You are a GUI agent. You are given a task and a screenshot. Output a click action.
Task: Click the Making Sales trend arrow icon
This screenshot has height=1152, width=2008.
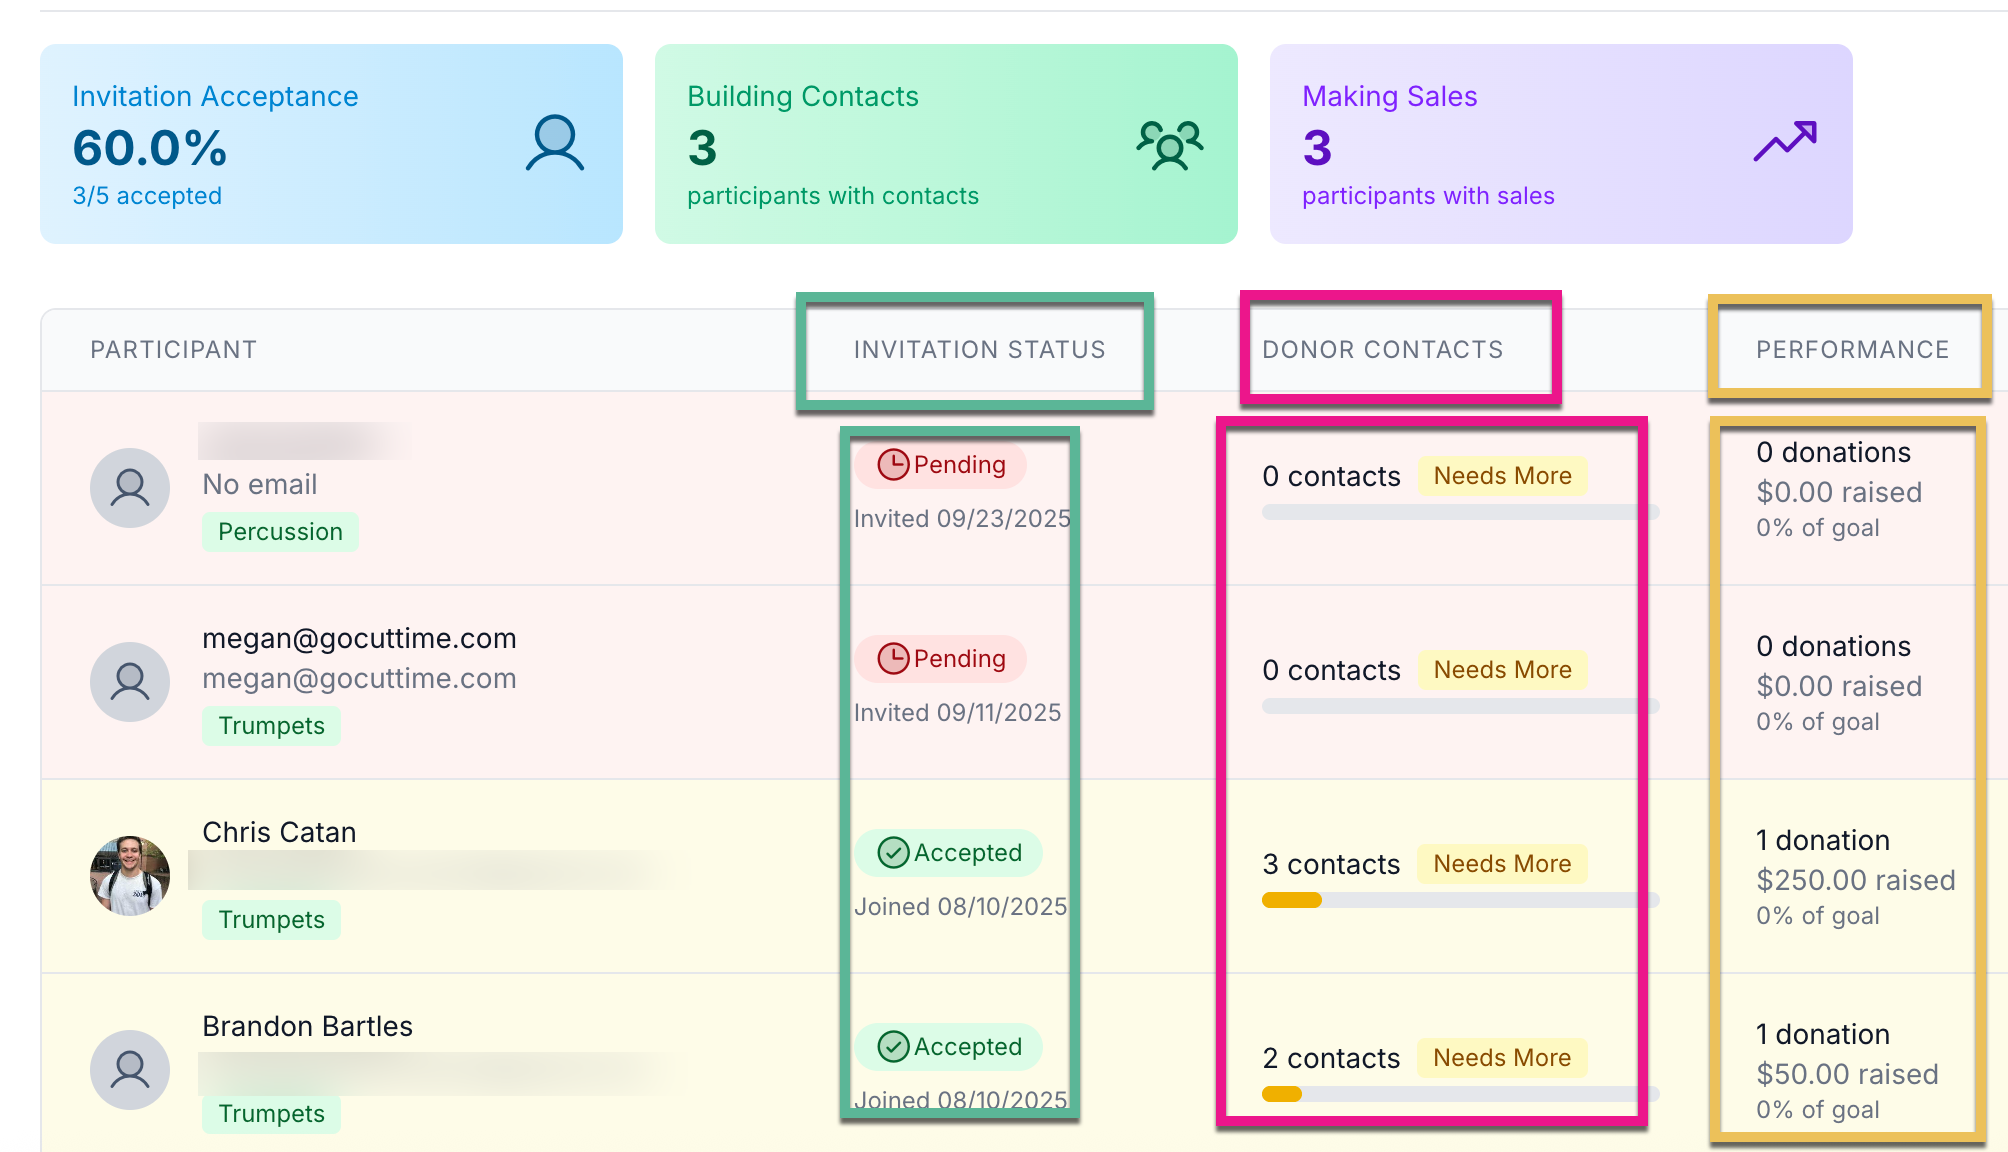tap(1785, 141)
